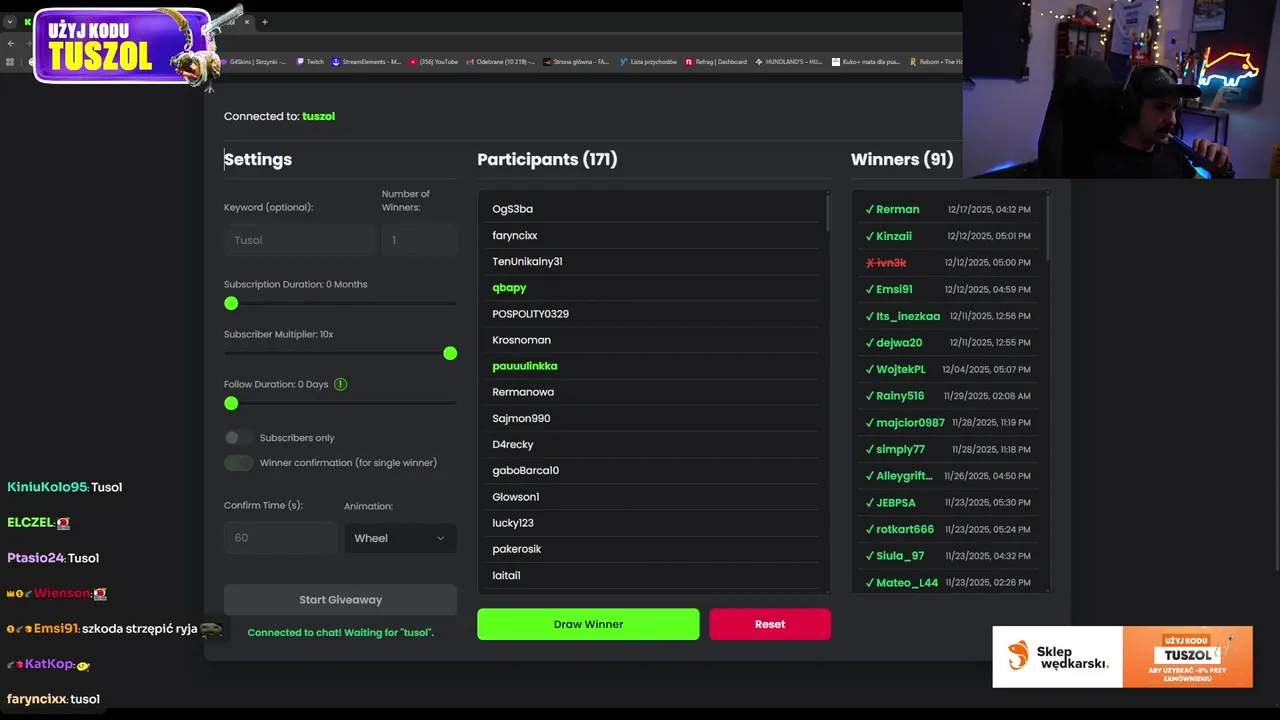The width and height of the screenshot is (1280, 720).
Task: Click the Draw Winner button
Action: (588, 624)
